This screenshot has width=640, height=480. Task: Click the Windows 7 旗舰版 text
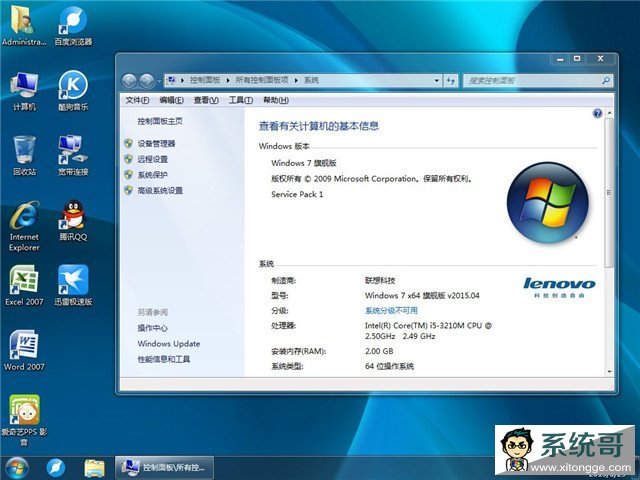point(304,163)
